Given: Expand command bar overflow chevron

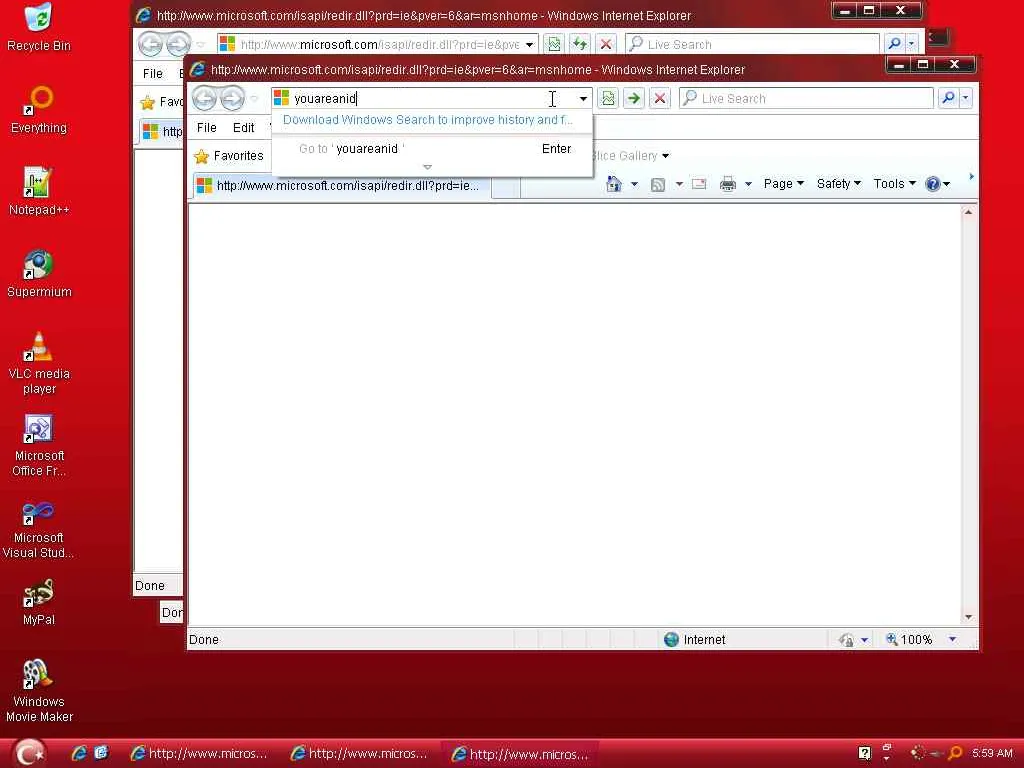Looking at the screenshot, I should (x=972, y=176).
